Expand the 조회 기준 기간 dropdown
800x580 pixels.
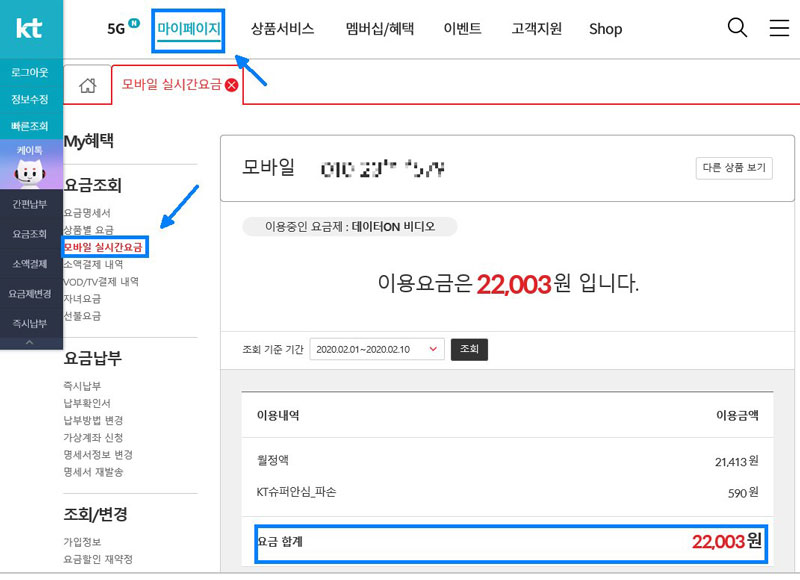pyautogui.click(x=377, y=349)
